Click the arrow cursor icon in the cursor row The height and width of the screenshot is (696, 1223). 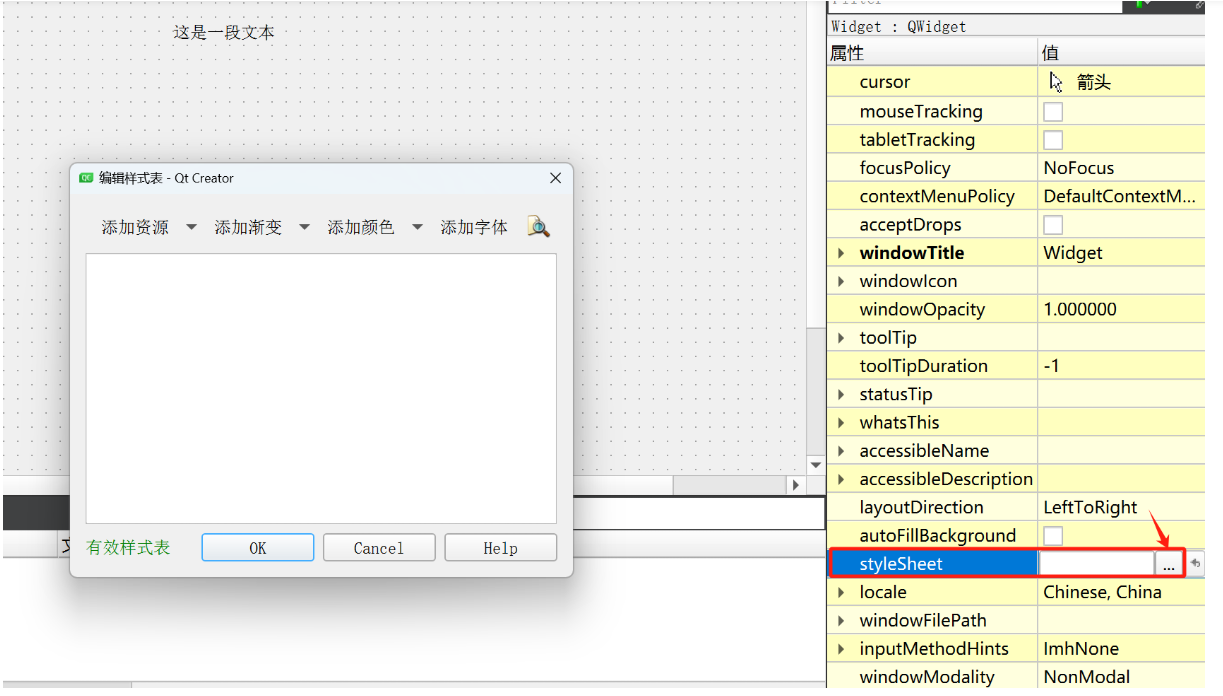coord(1056,82)
